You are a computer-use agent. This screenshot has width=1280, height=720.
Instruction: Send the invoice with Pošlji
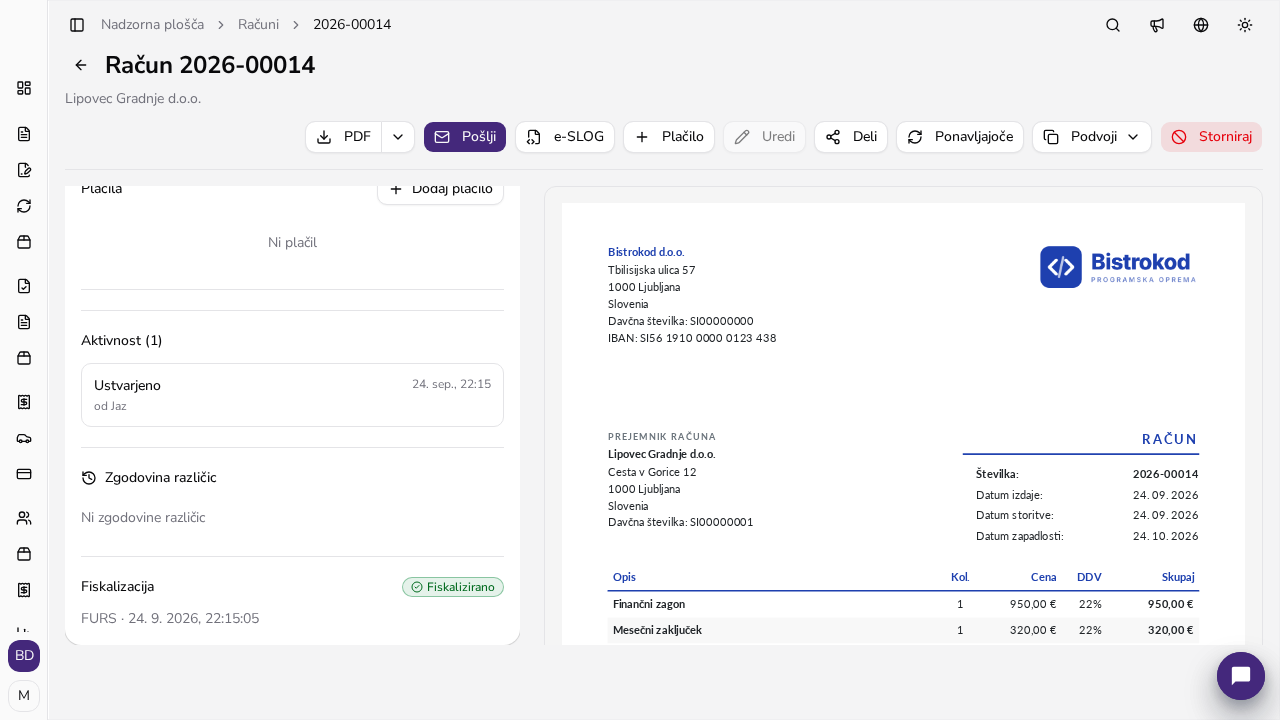[x=465, y=137]
